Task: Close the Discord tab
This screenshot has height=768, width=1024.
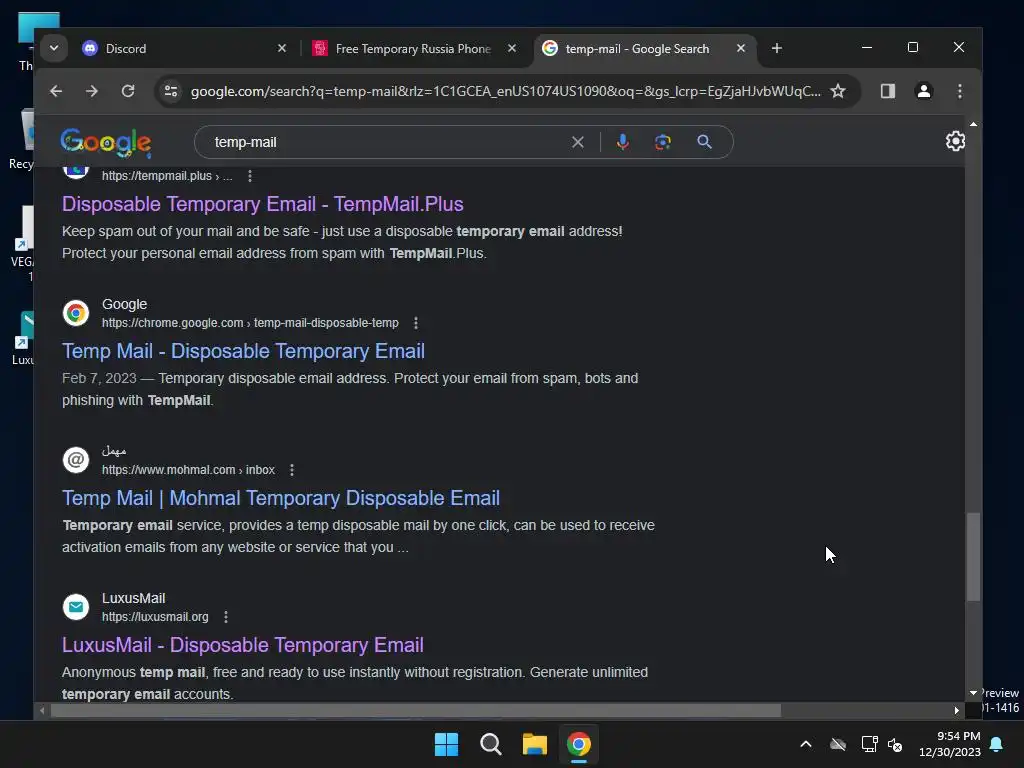Action: pos(281,48)
